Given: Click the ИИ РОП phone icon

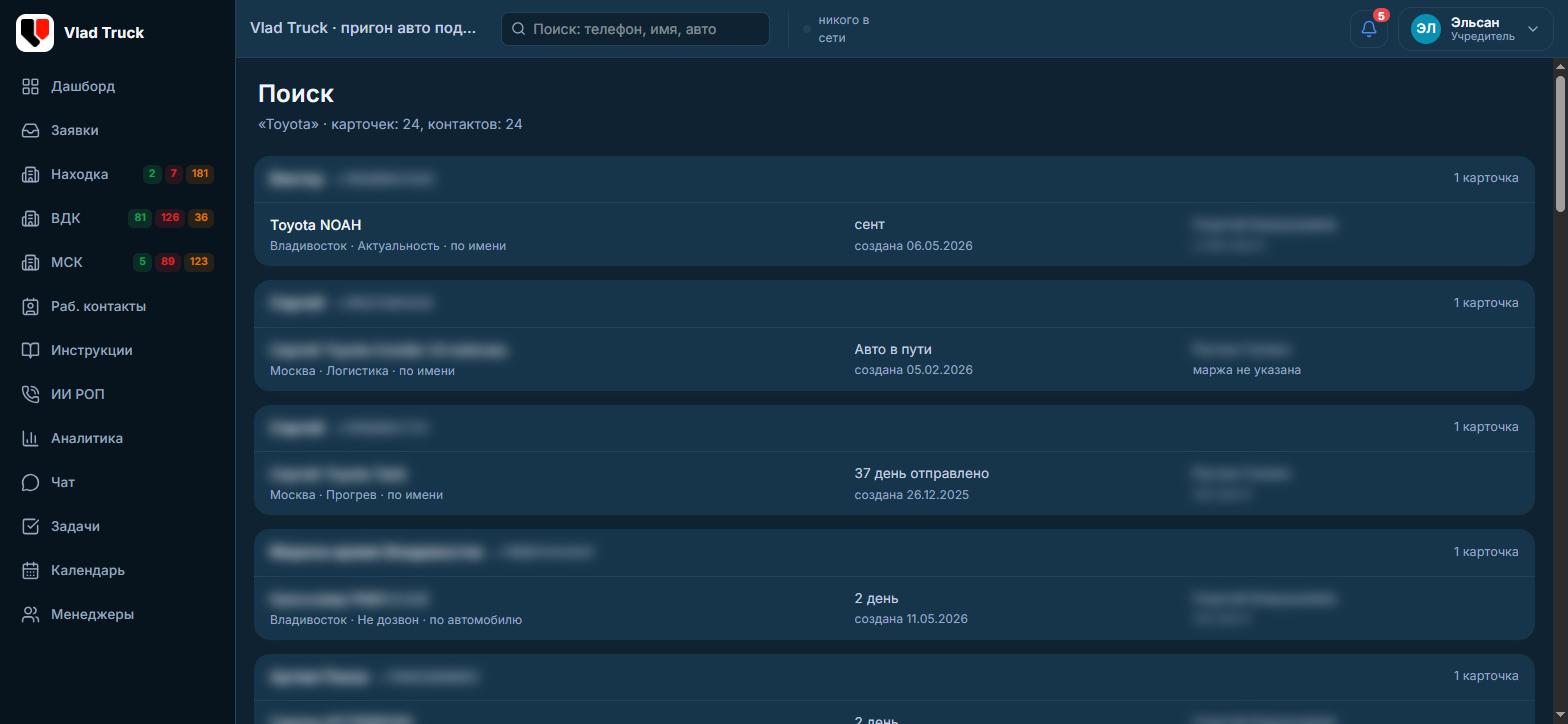Looking at the screenshot, I should coord(31,395).
